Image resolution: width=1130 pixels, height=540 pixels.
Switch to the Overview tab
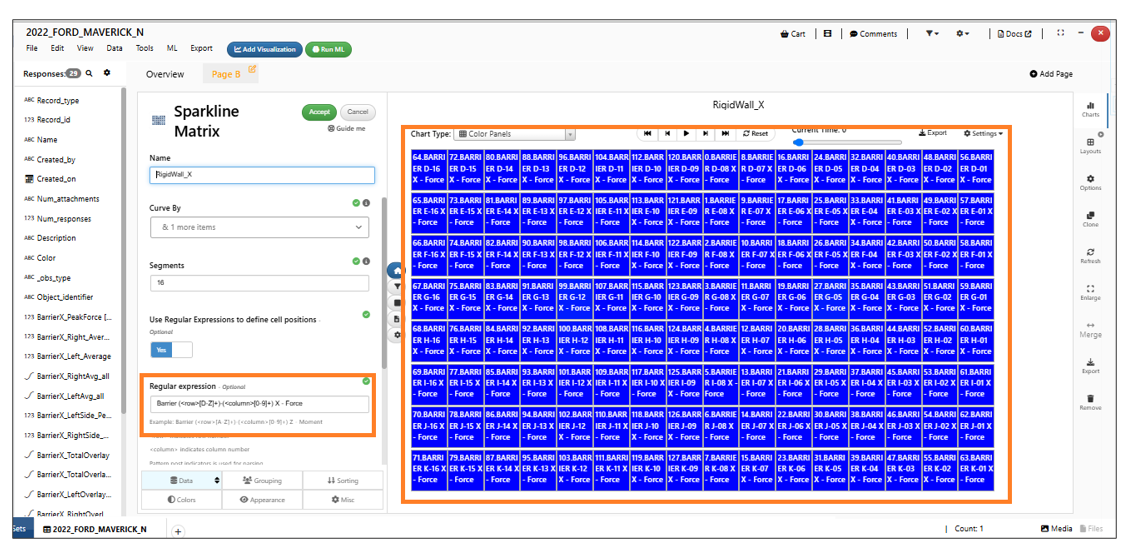(x=165, y=74)
